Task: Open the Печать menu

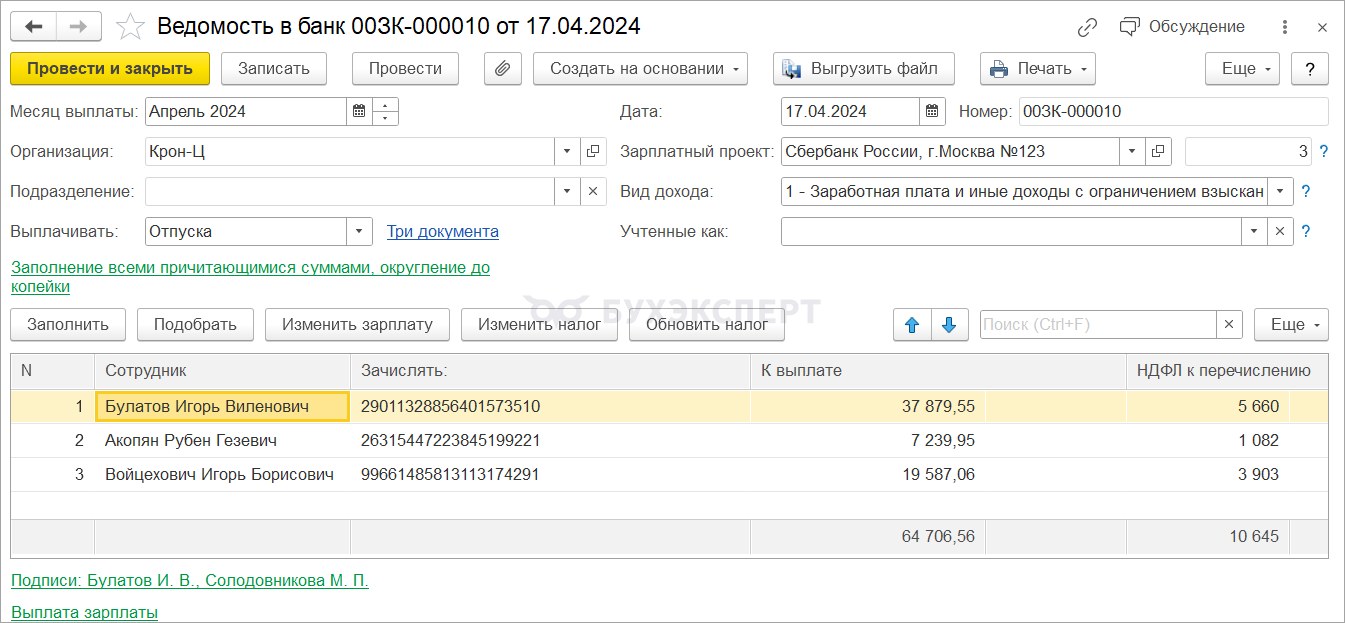Action: coord(1037,69)
